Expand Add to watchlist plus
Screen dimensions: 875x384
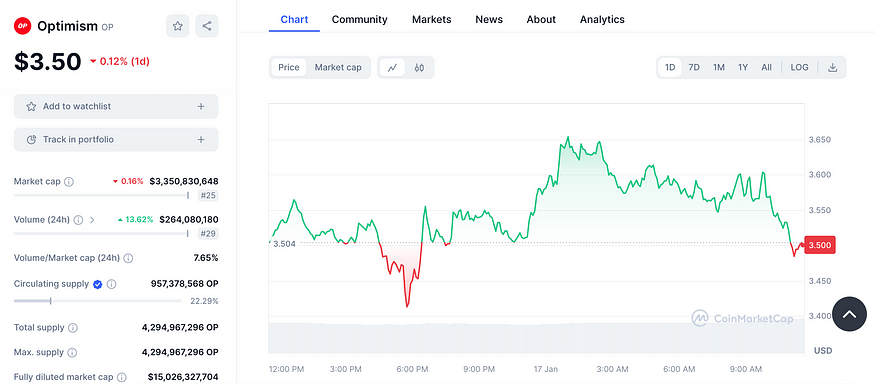201,106
